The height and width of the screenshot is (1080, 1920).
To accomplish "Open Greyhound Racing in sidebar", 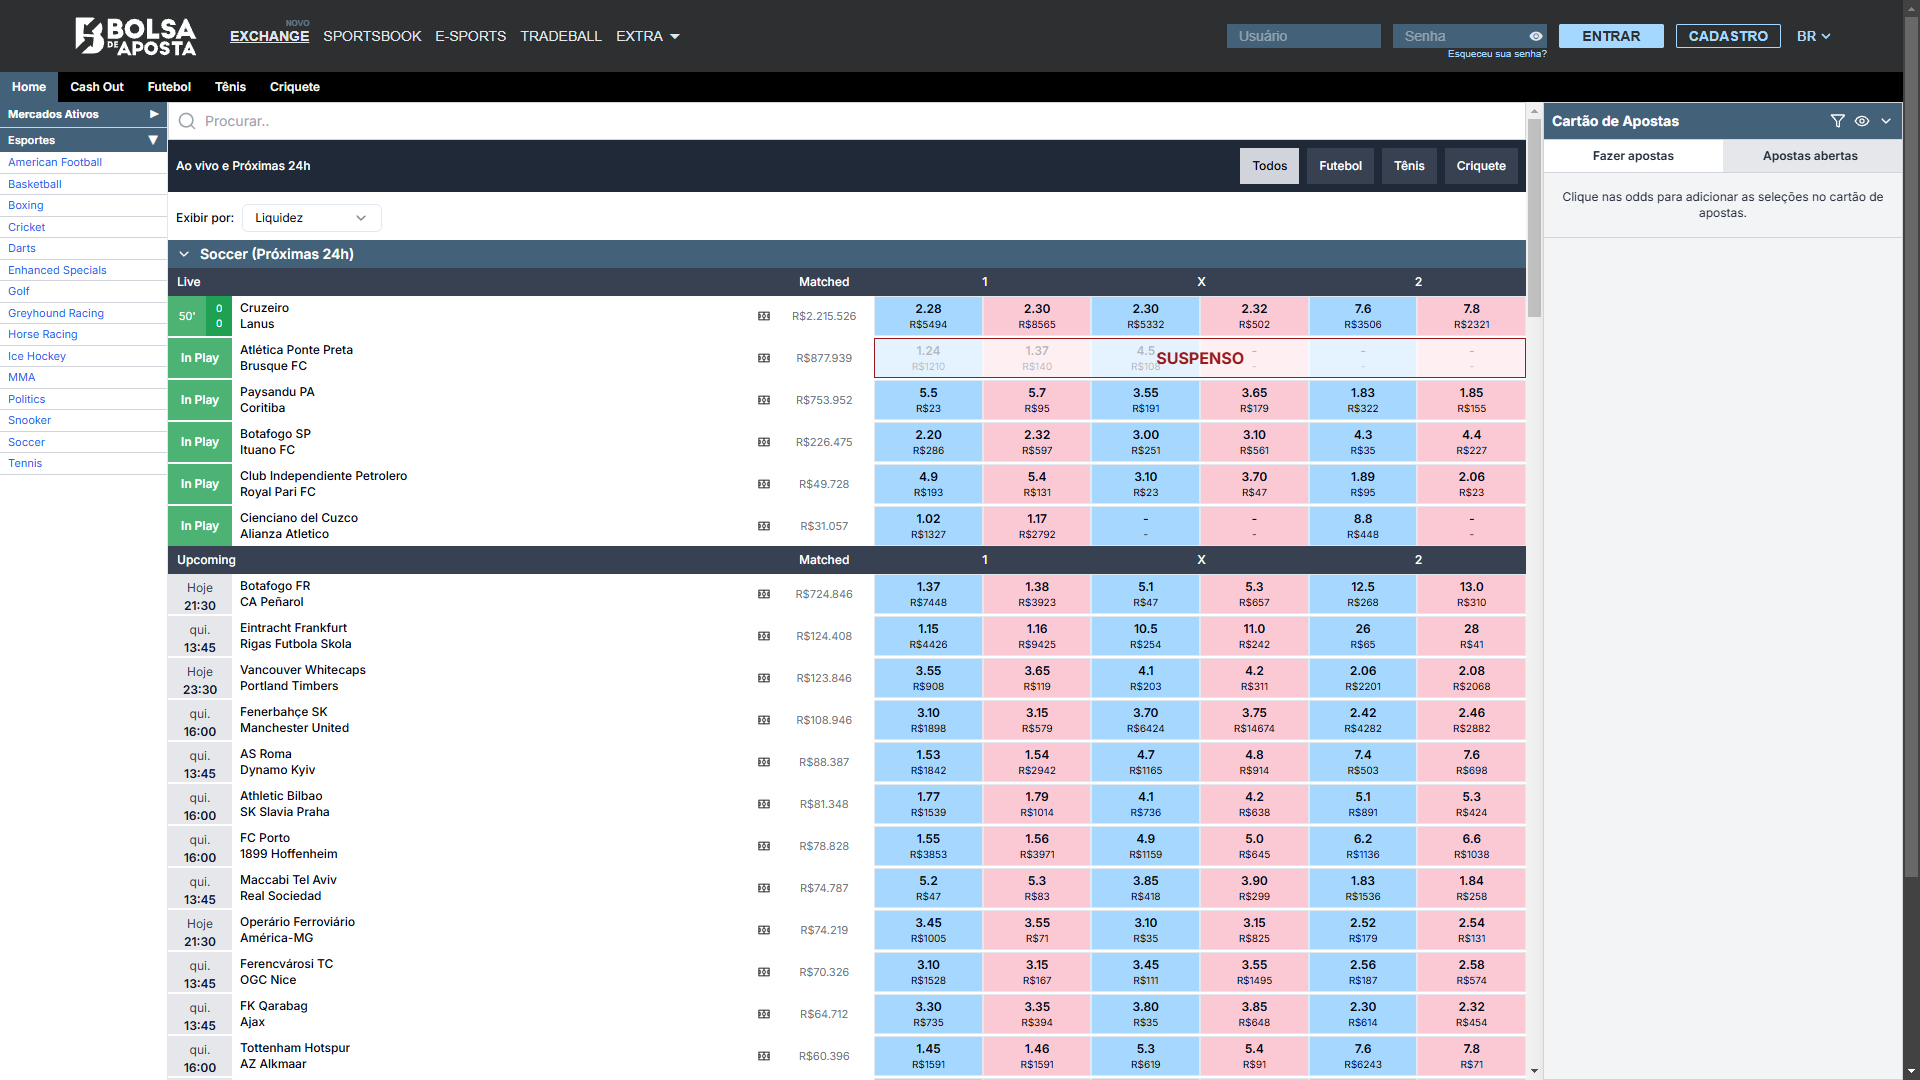I will (x=56, y=313).
